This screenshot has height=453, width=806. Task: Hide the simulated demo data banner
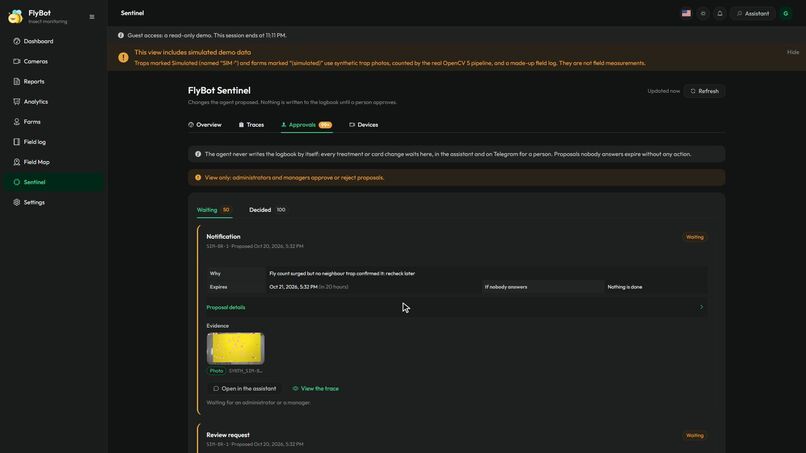pyautogui.click(x=793, y=52)
